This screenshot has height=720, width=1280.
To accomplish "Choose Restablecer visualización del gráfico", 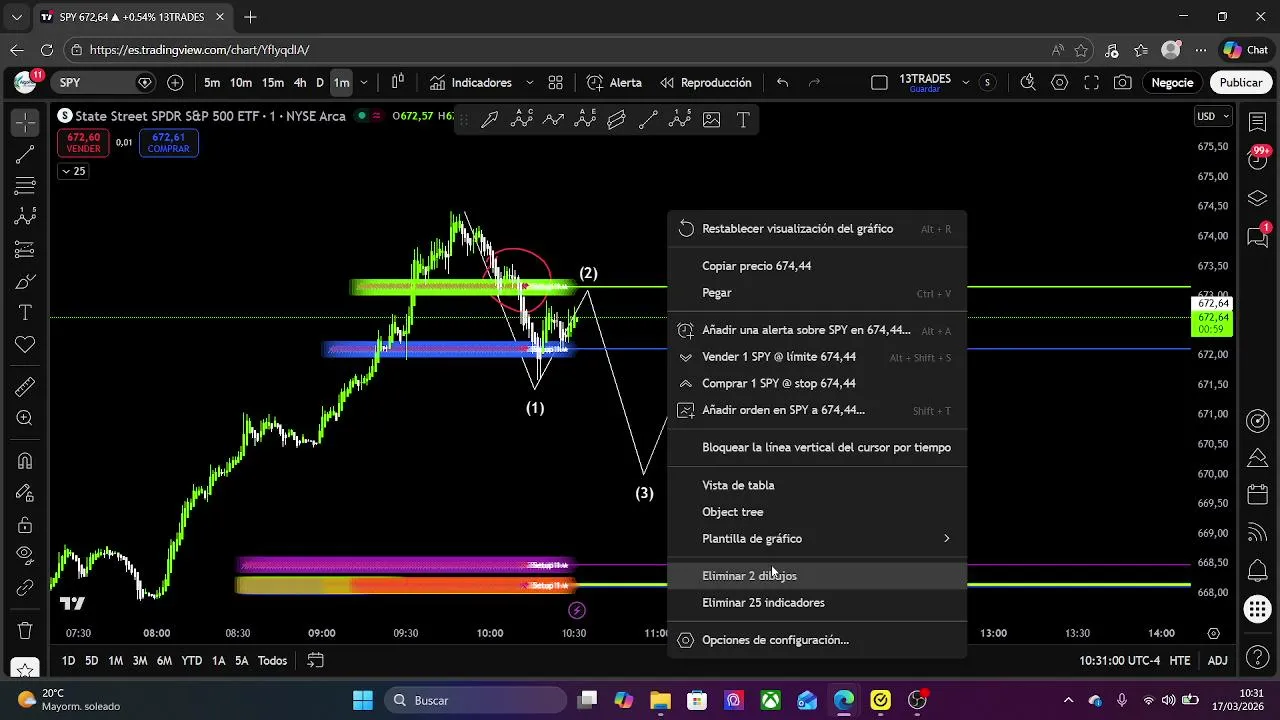I will click(817, 229).
